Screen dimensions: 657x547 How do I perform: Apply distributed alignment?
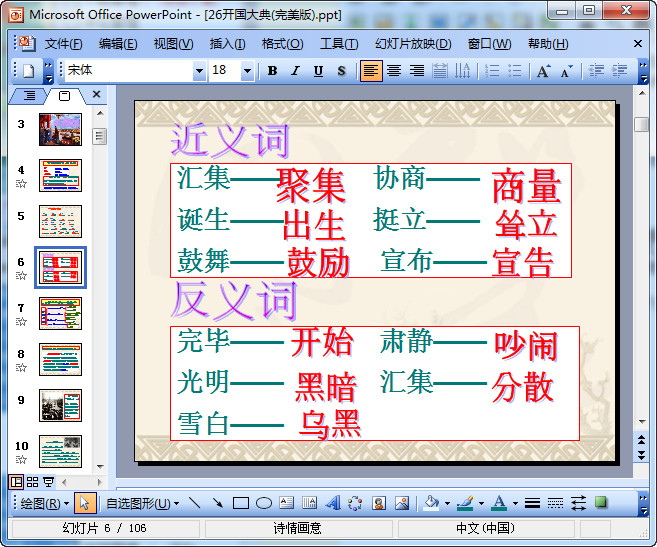(x=440, y=70)
